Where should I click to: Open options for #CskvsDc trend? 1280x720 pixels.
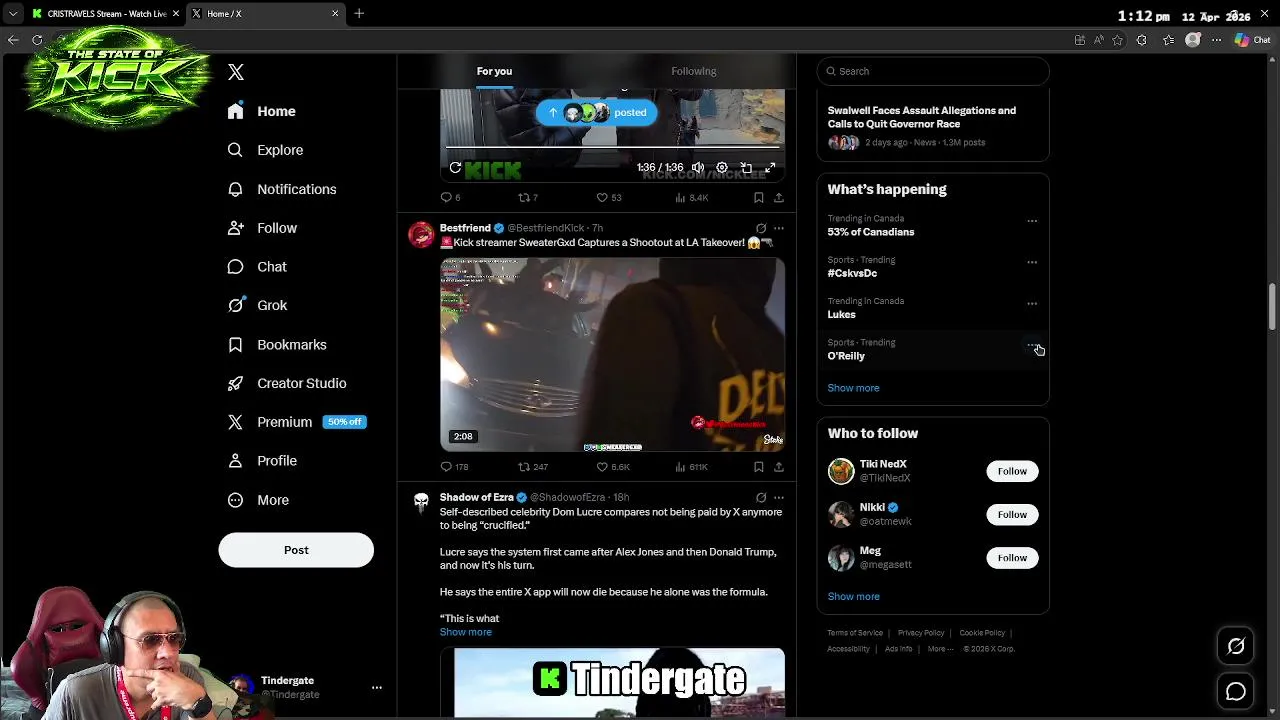click(x=1032, y=262)
